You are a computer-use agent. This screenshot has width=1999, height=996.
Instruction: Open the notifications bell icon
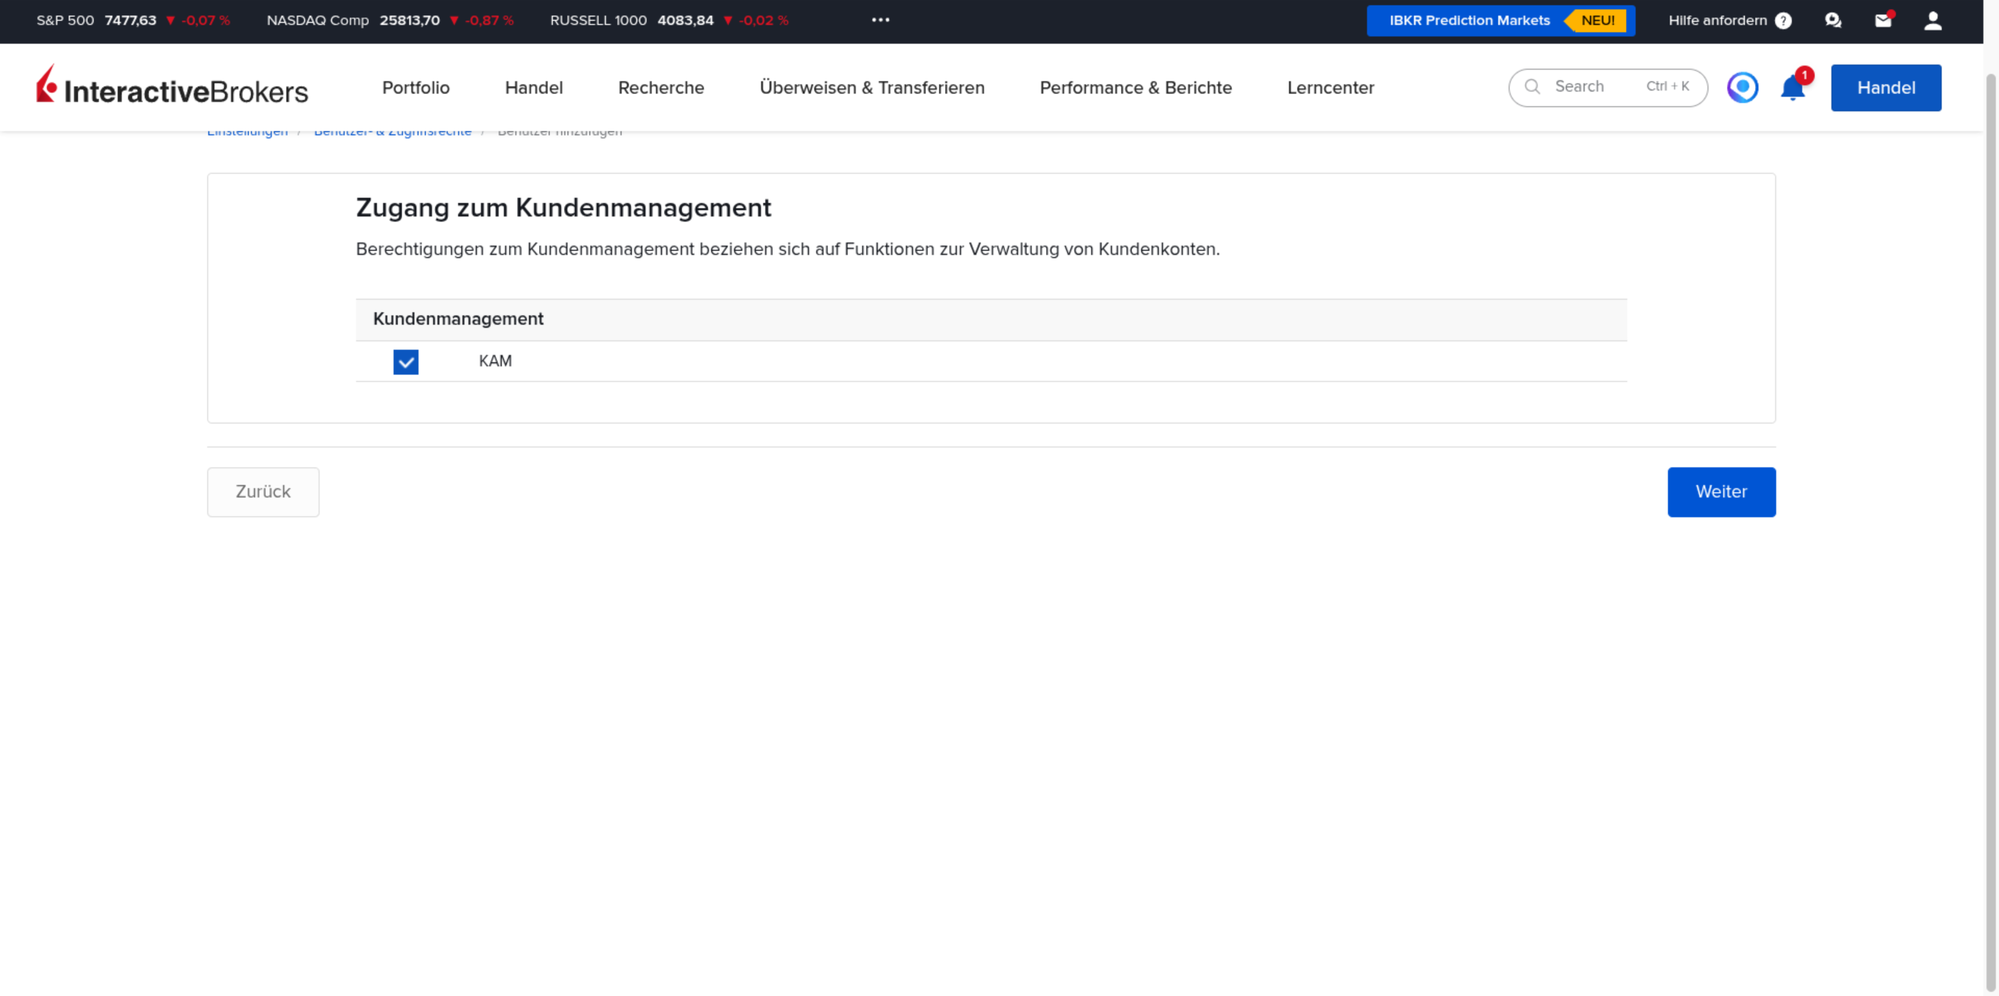[x=1793, y=88]
